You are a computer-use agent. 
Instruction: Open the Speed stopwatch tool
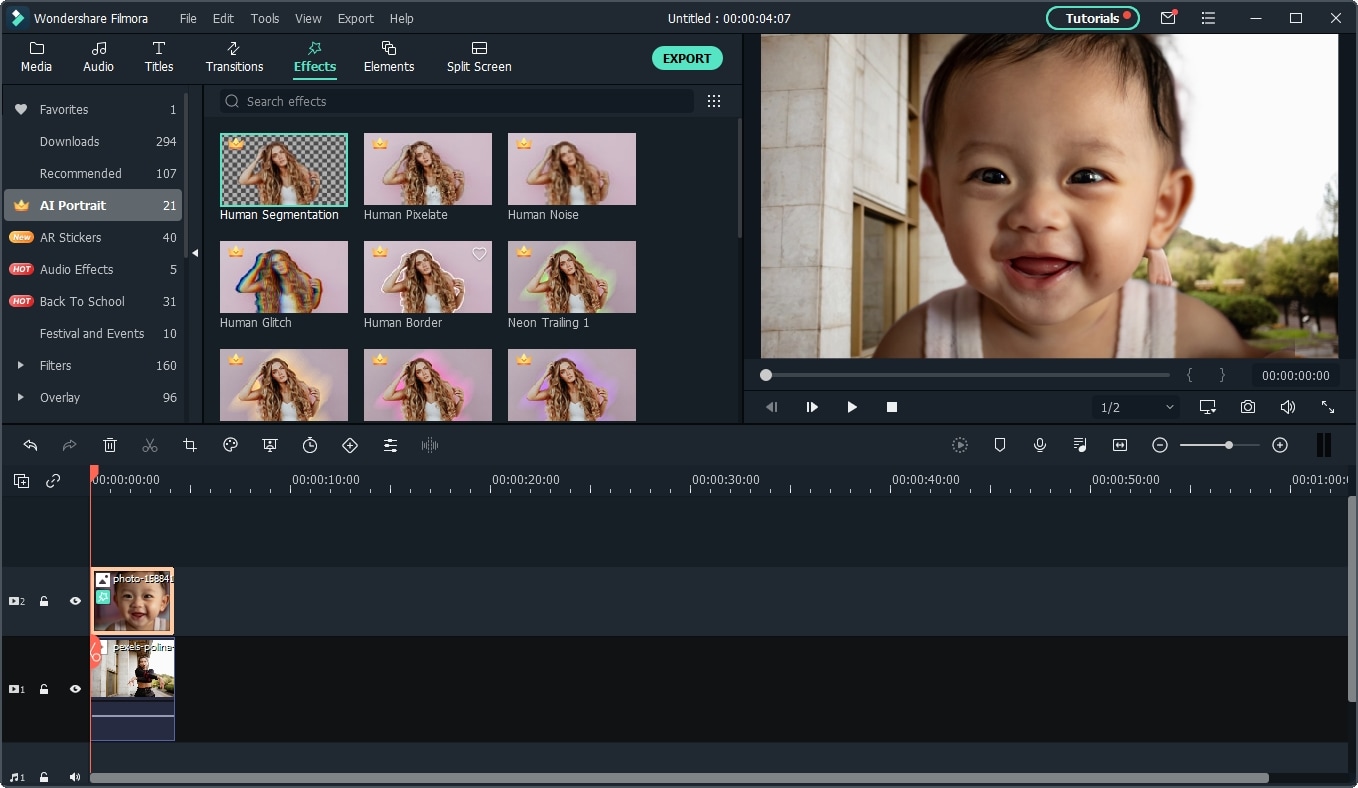tap(310, 445)
